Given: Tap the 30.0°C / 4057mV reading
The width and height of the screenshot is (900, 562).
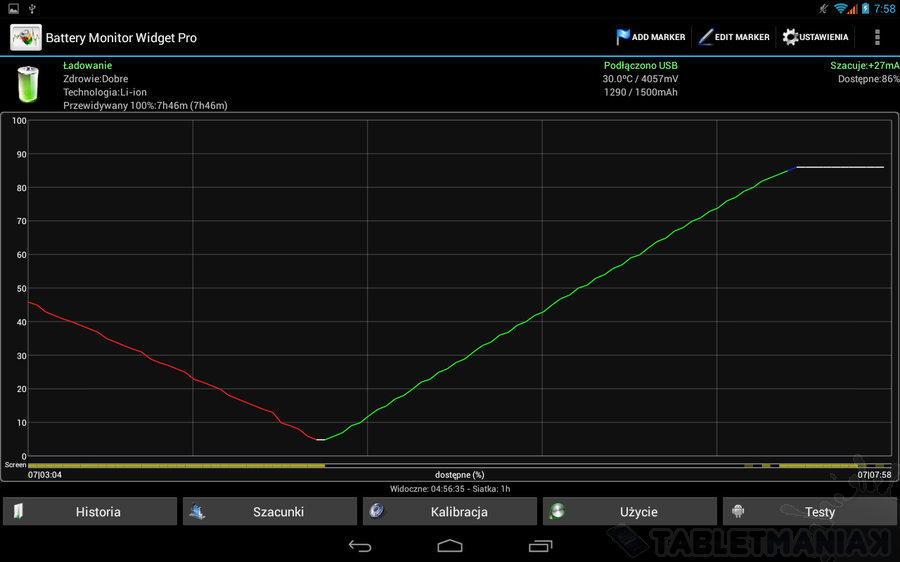Looking at the screenshot, I should tap(640, 79).
